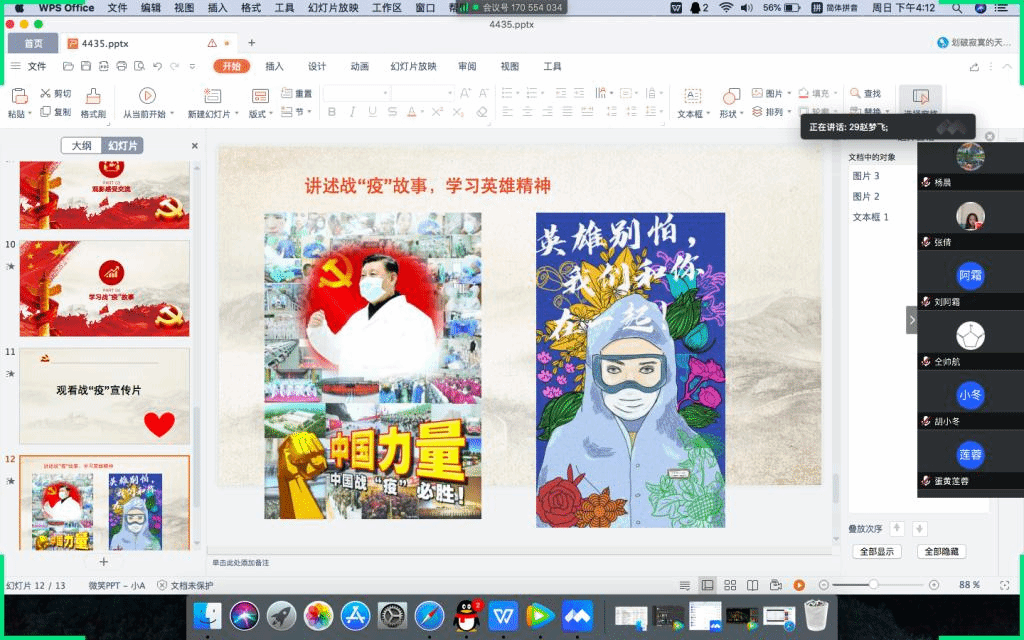The width and height of the screenshot is (1024, 640).
Task: Click fit-to-window icon beside 88 %
Action: point(1004,585)
